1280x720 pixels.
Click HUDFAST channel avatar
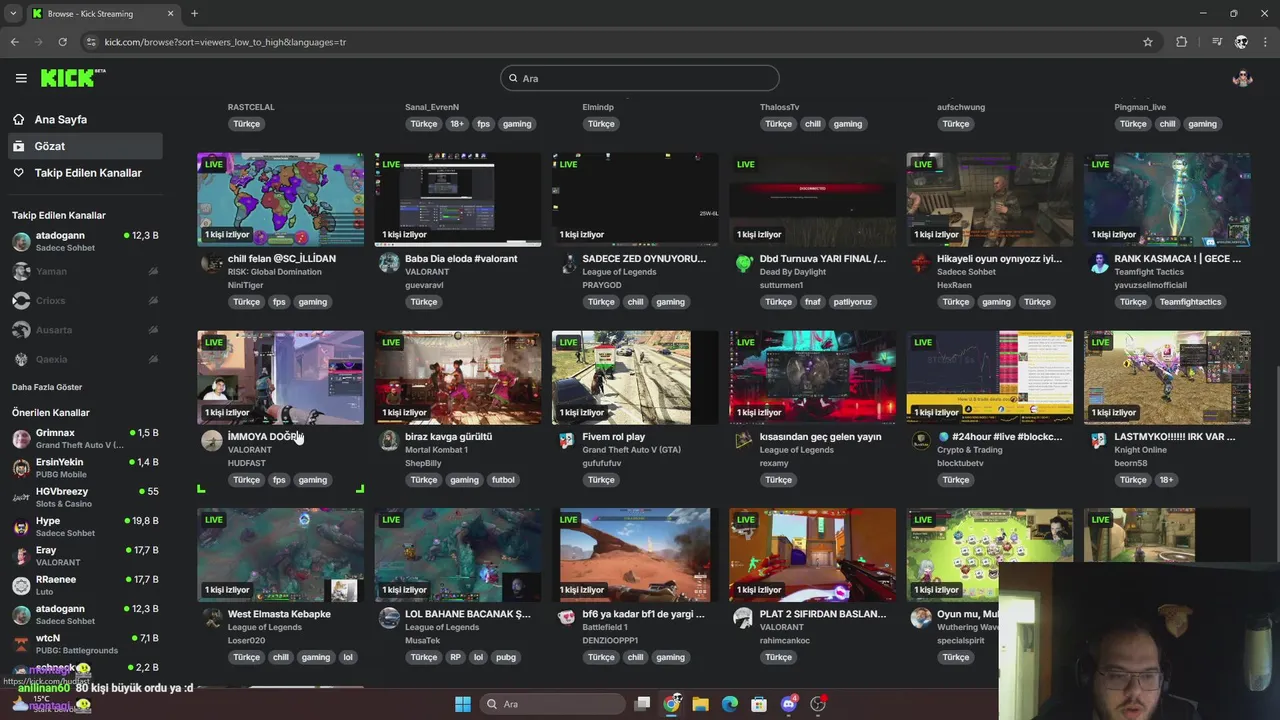(212, 440)
